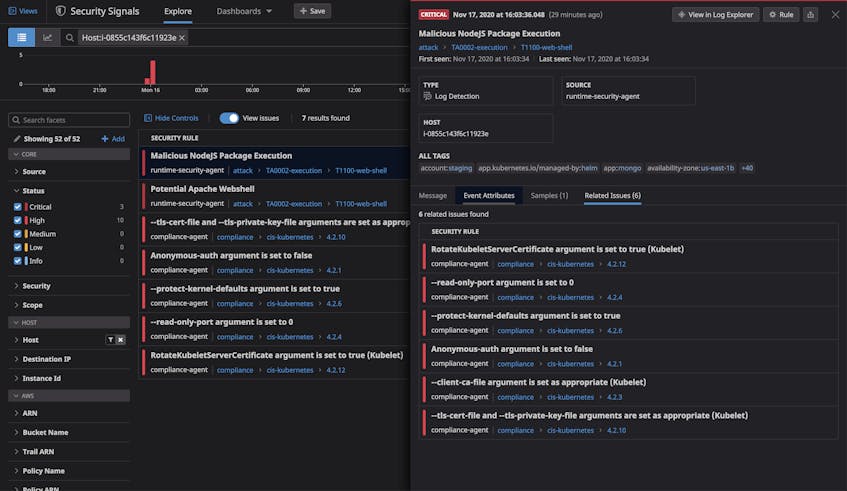Collapse the AWS facet group
The height and width of the screenshot is (491, 847).
(69, 396)
